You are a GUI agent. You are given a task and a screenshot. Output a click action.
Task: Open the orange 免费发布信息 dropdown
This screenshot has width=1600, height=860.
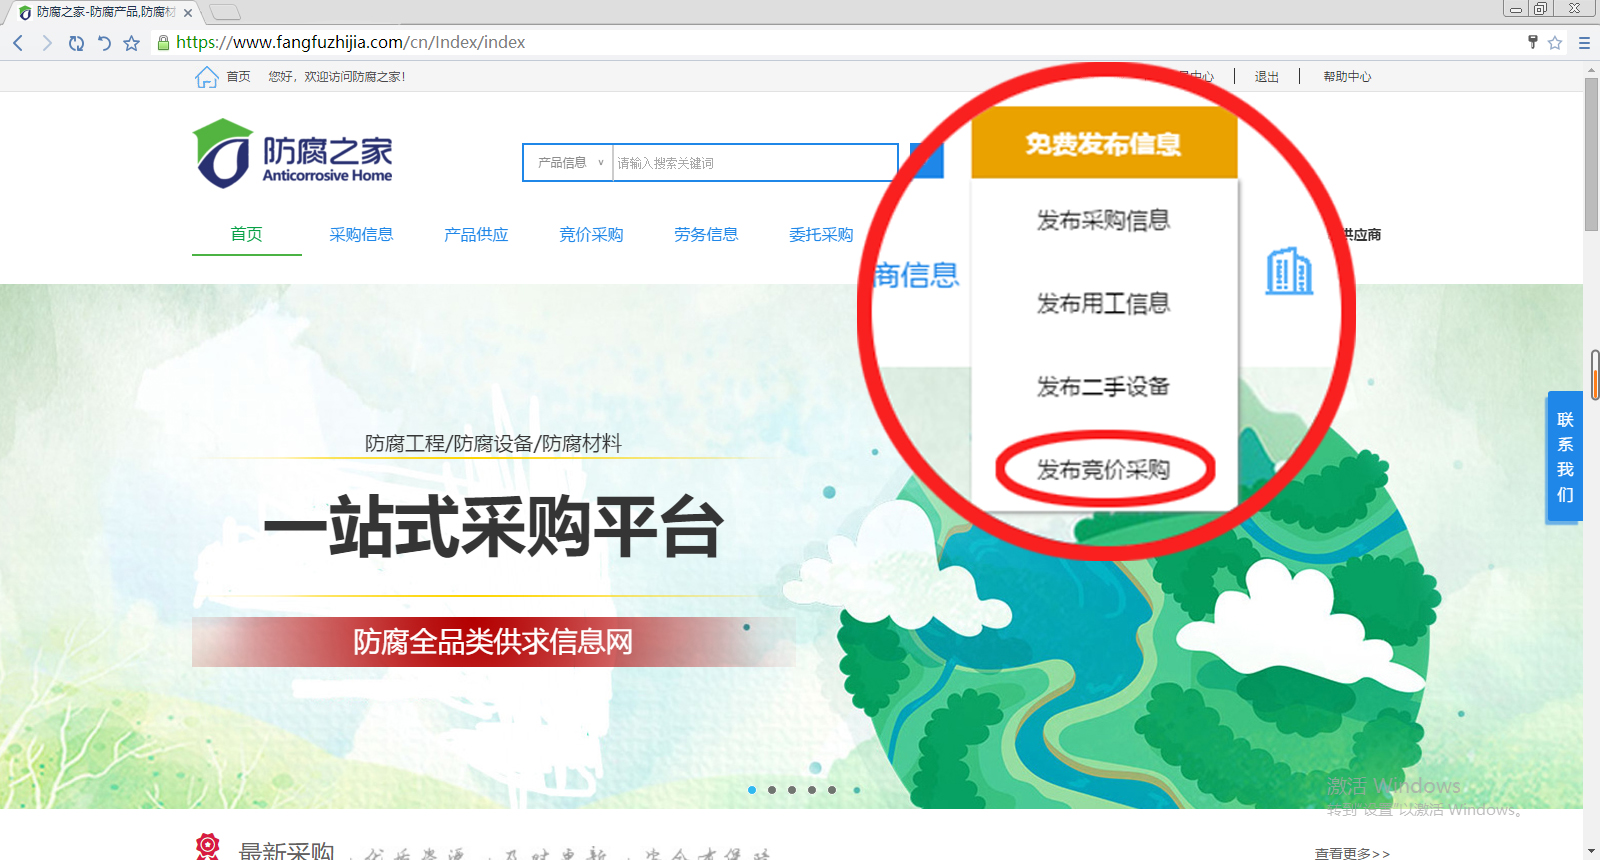tap(1104, 144)
